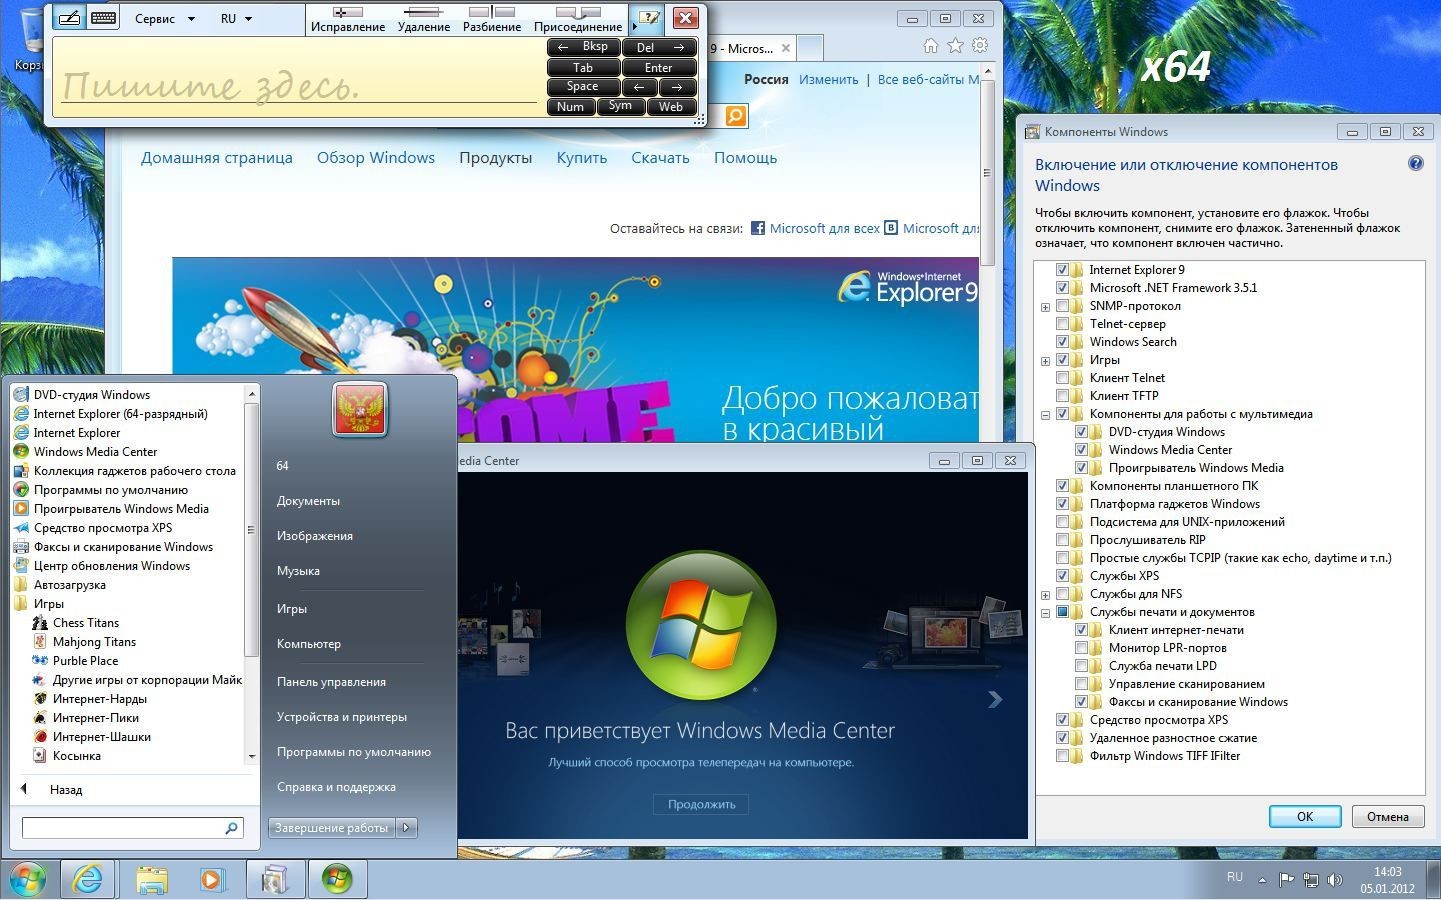This screenshot has width=1441, height=900.
Task: Click the volume speaker tray icon
Action: point(1335,880)
